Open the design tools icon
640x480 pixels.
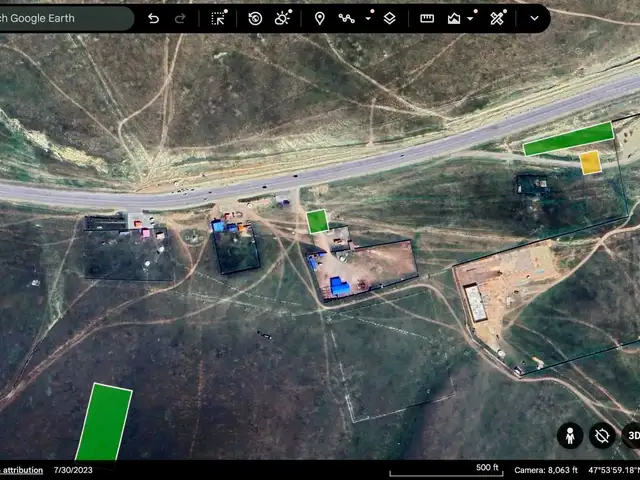(498, 18)
